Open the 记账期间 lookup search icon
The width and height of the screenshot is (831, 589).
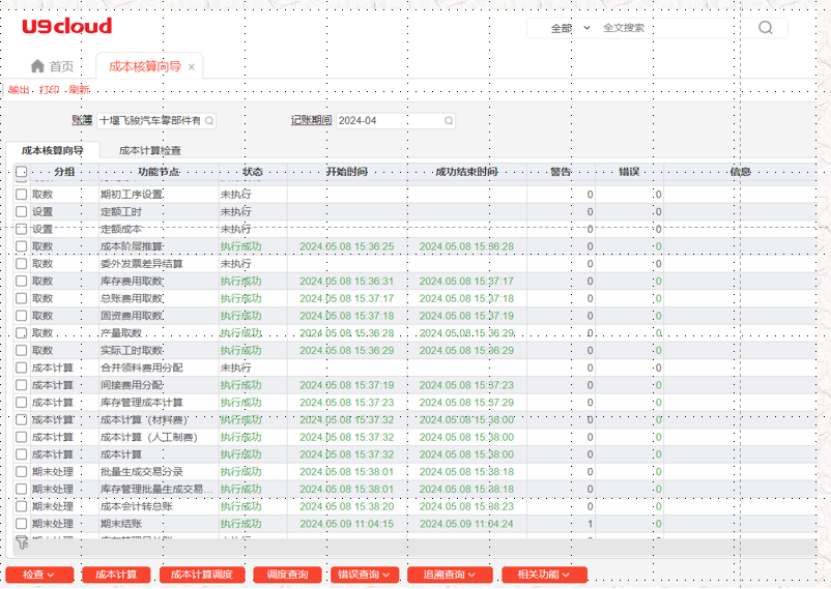(448, 120)
